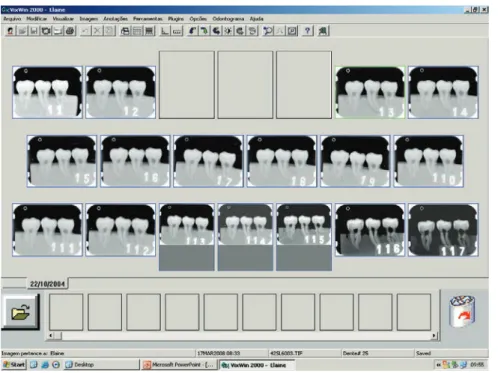Select radiograph thumbnail numbered 110
The height and width of the screenshot is (373, 498).
click(x=429, y=161)
